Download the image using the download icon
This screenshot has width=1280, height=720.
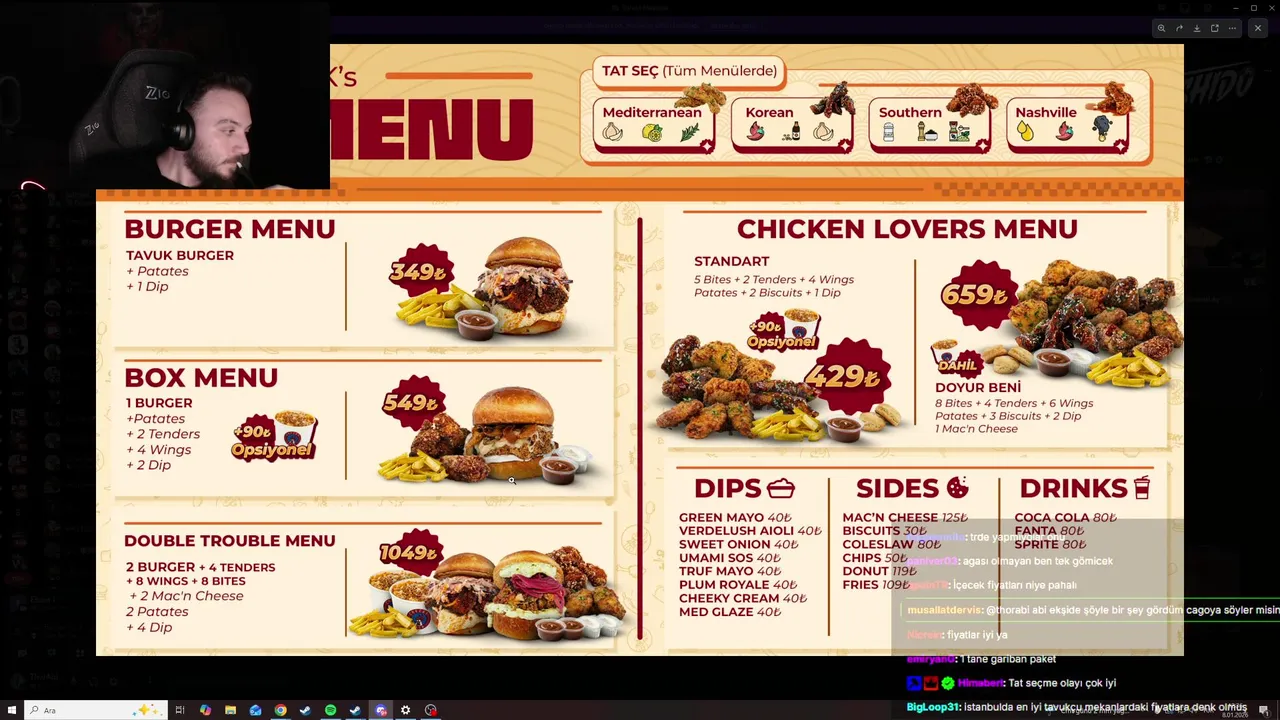(1197, 28)
